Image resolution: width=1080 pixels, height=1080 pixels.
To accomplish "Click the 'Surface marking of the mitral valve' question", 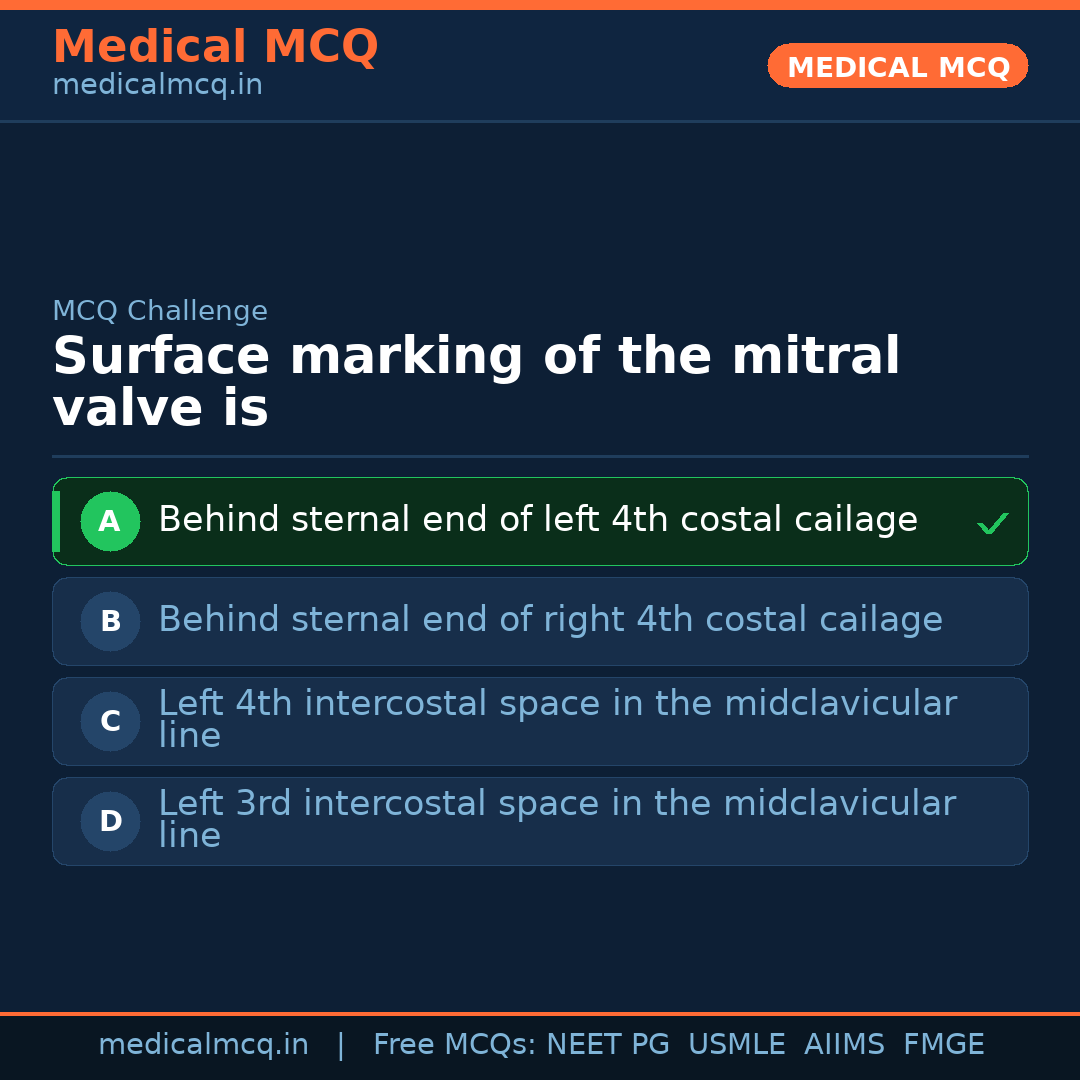I will [x=476, y=383].
